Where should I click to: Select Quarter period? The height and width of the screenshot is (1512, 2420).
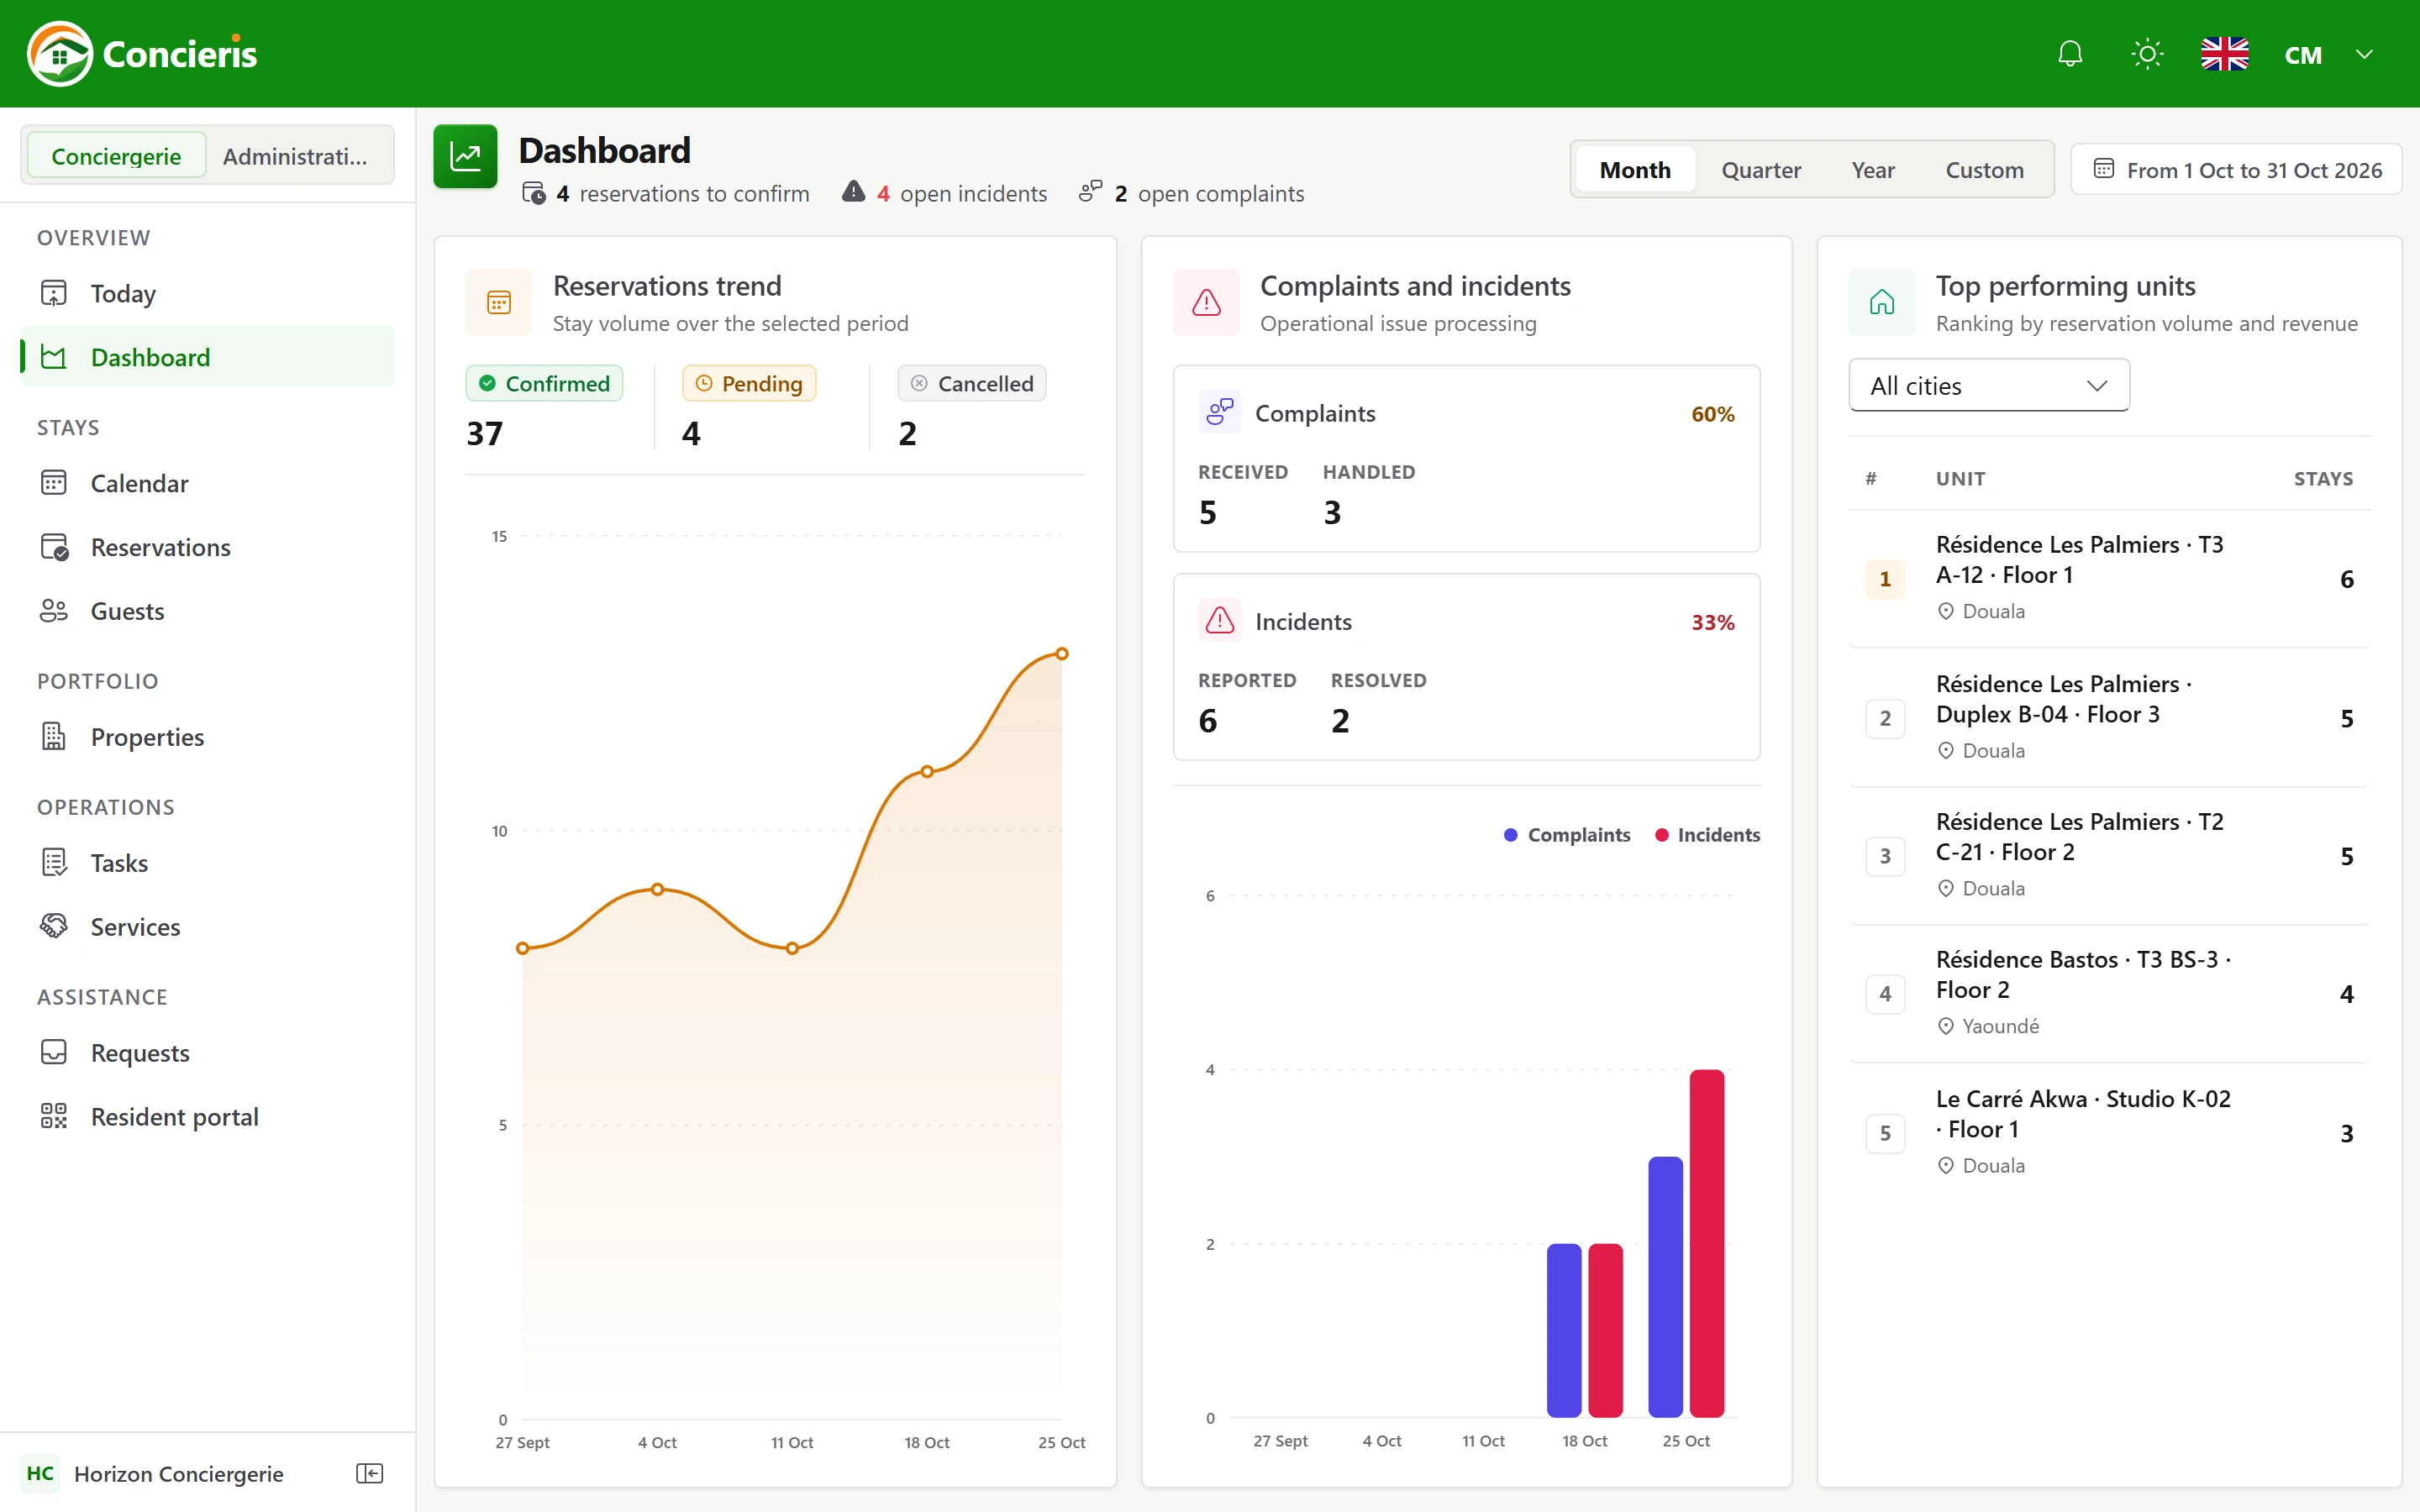(1761, 170)
